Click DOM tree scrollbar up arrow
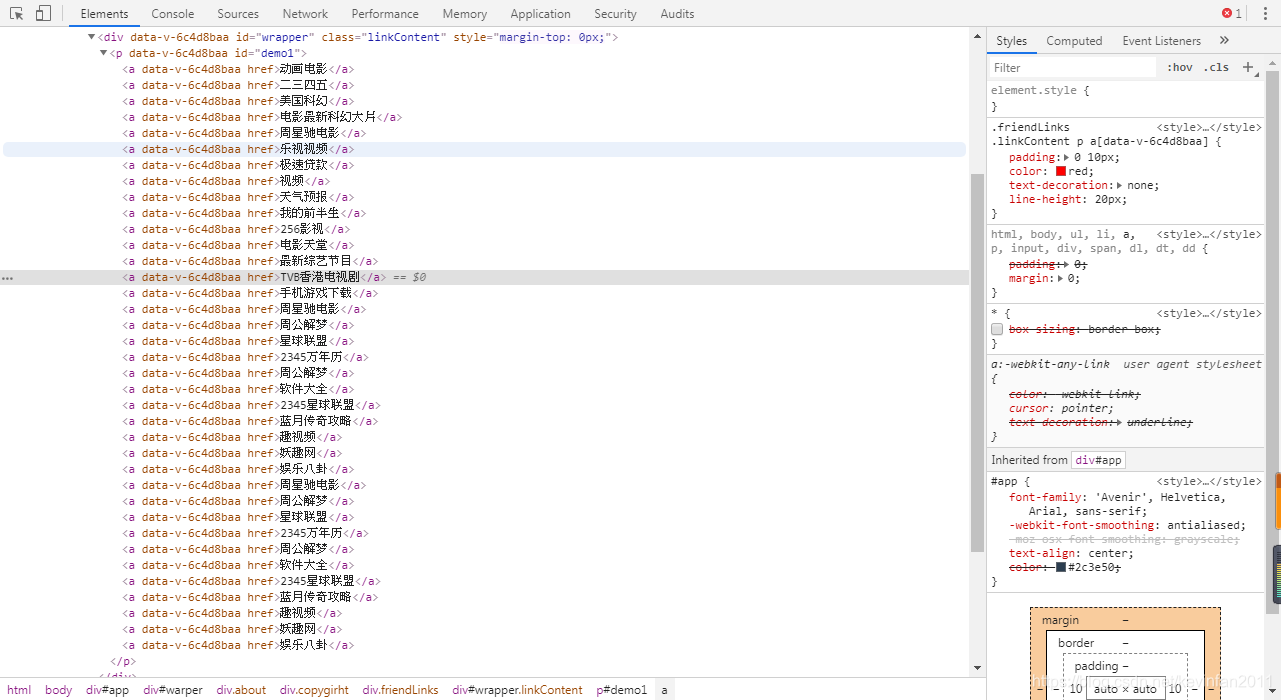Viewport: 1281px width, 700px height. (977, 36)
